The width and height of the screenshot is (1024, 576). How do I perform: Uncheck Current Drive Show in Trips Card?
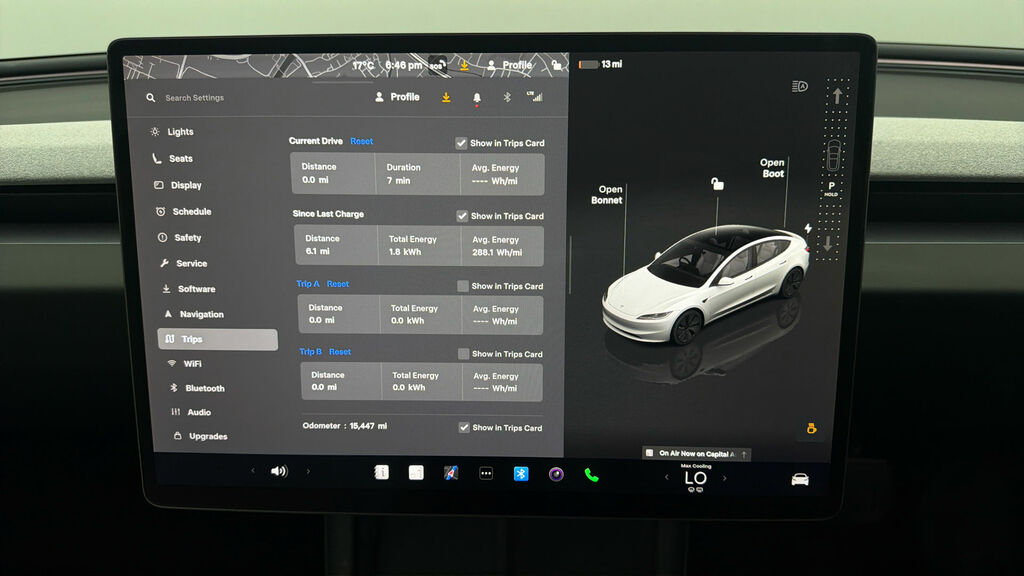(x=461, y=143)
